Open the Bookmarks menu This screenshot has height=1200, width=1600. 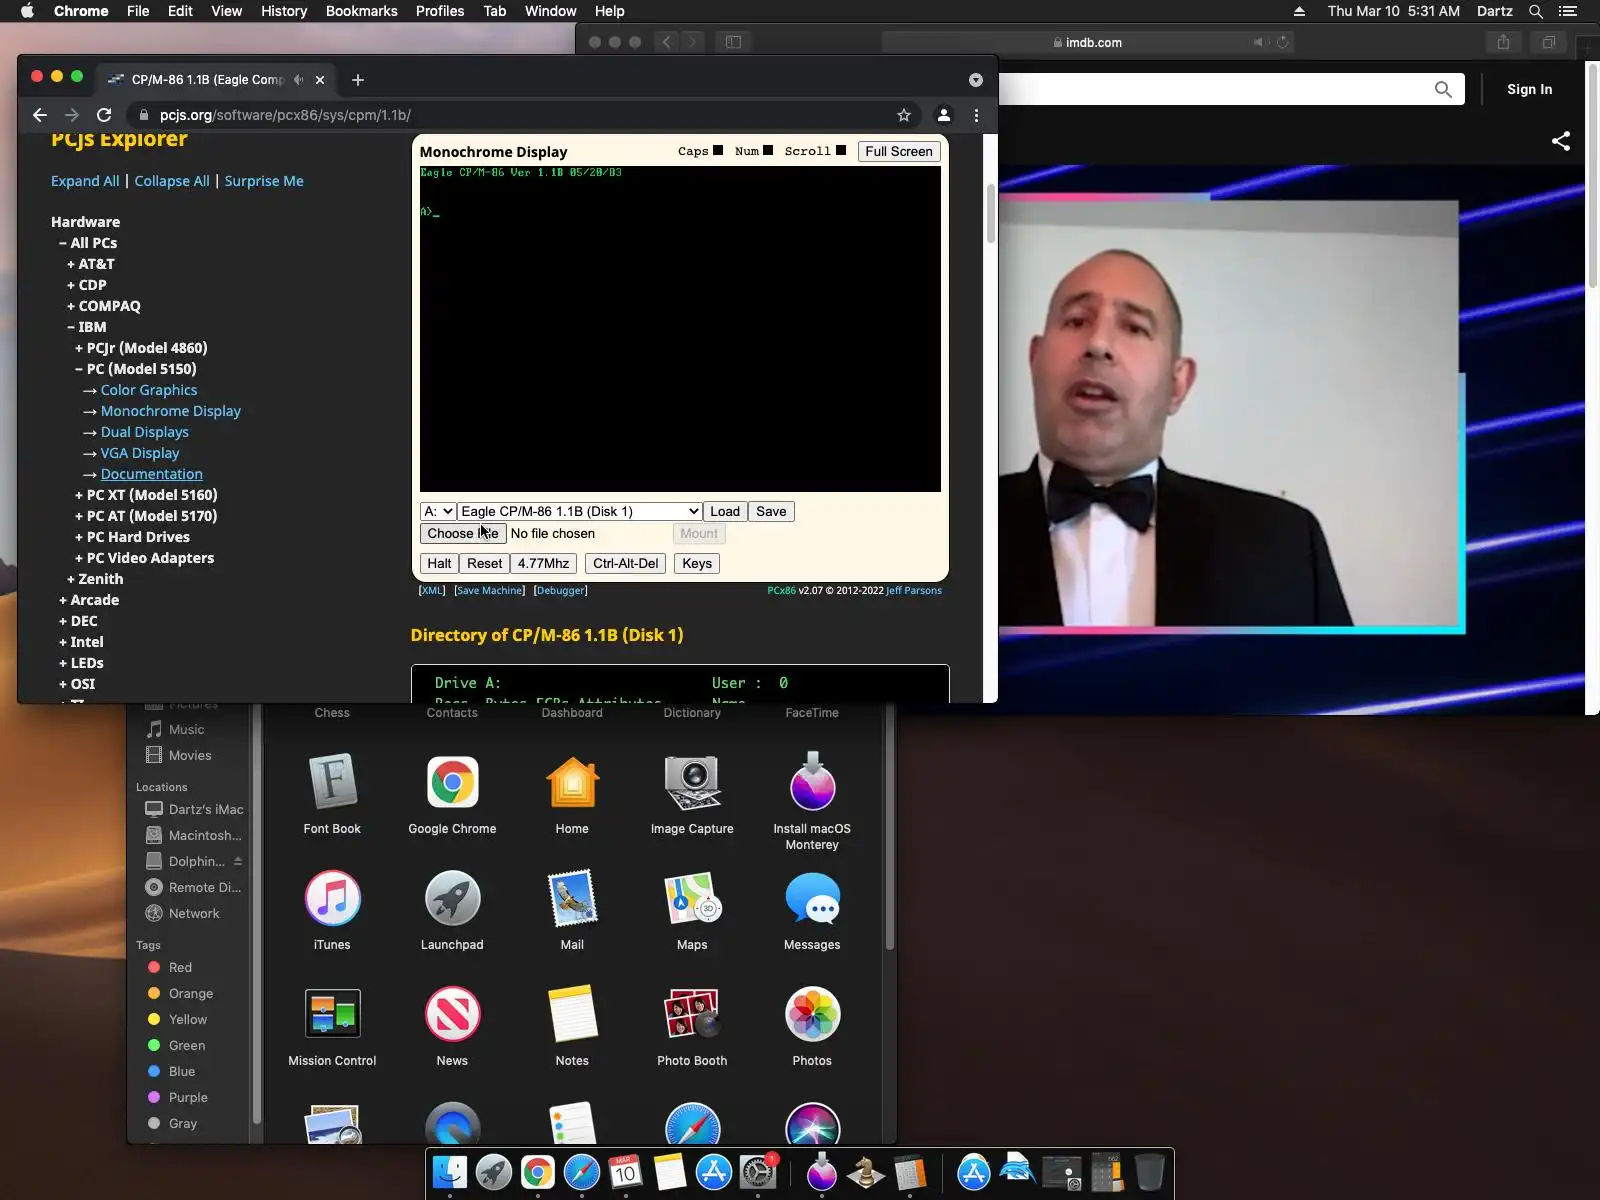[362, 11]
